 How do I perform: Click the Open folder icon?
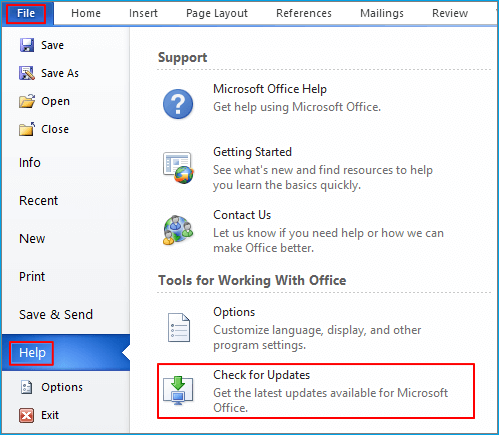point(27,101)
